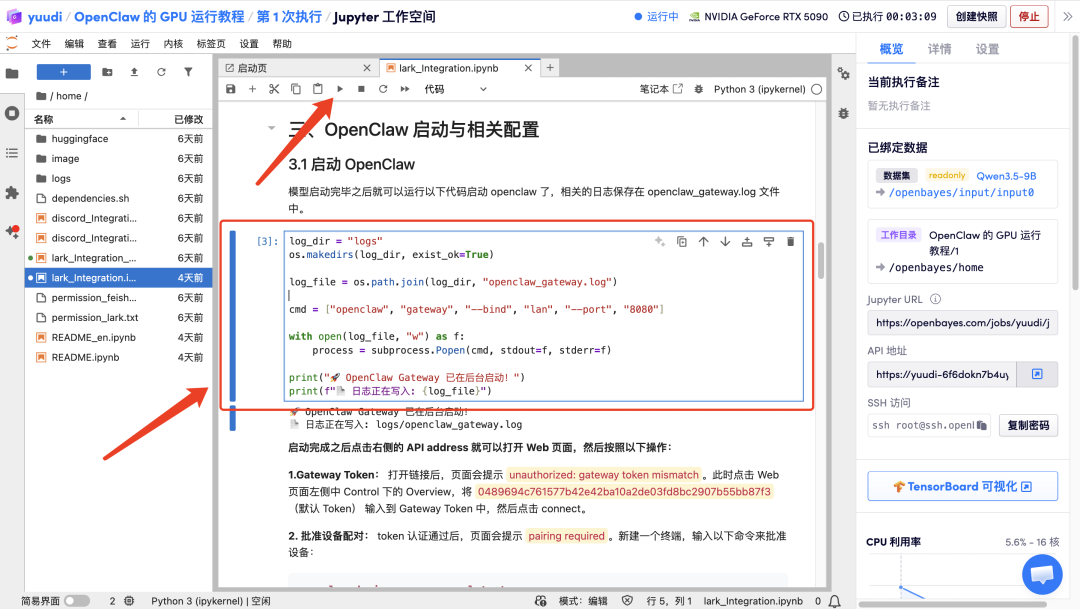
Task: Open the property inspector gears icon
Action: point(843,73)
